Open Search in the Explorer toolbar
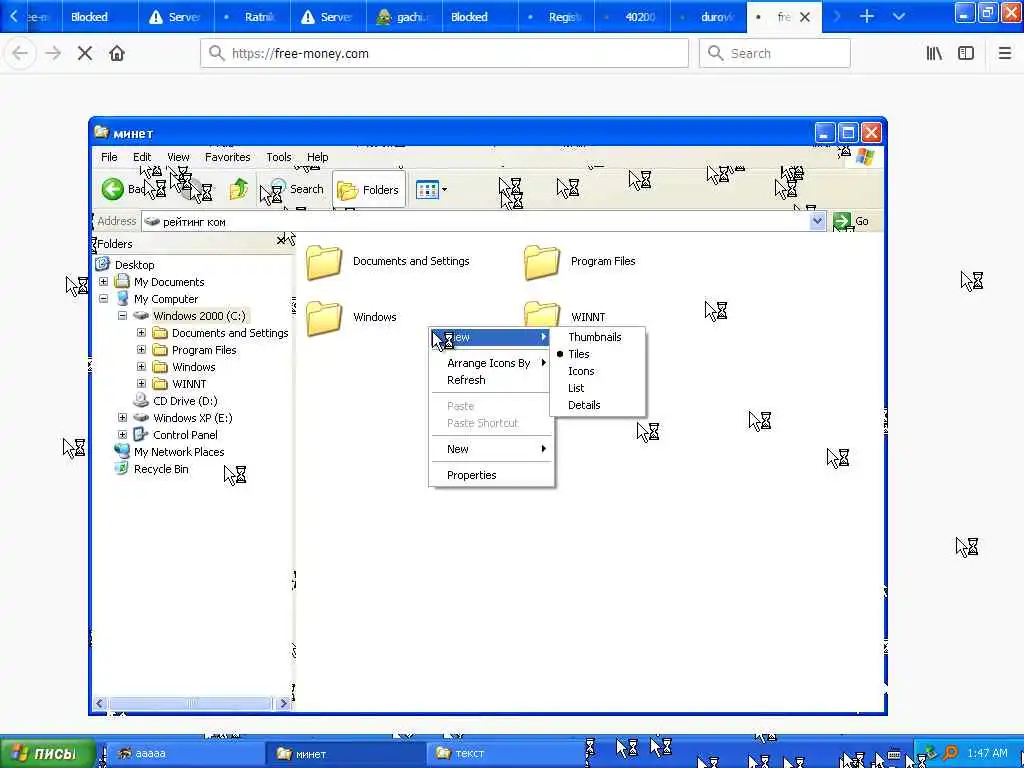The width and height of the screenshot is (1024, 768). pos(296,189)
